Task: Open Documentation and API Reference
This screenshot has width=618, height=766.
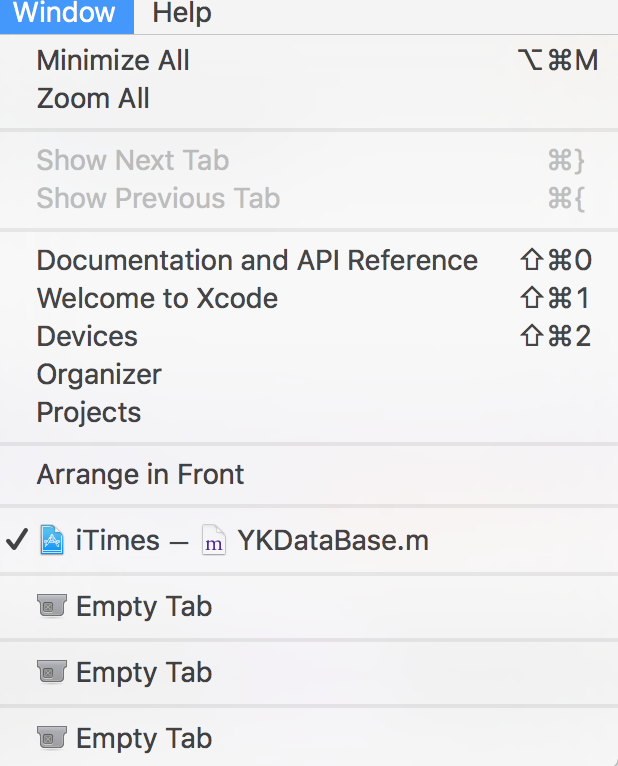Action: point(257,261)
